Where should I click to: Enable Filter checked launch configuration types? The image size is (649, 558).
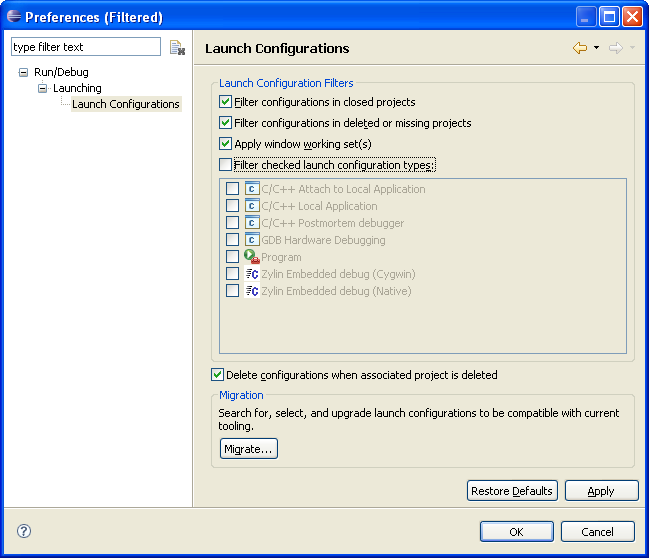click(x=225, y=165)
